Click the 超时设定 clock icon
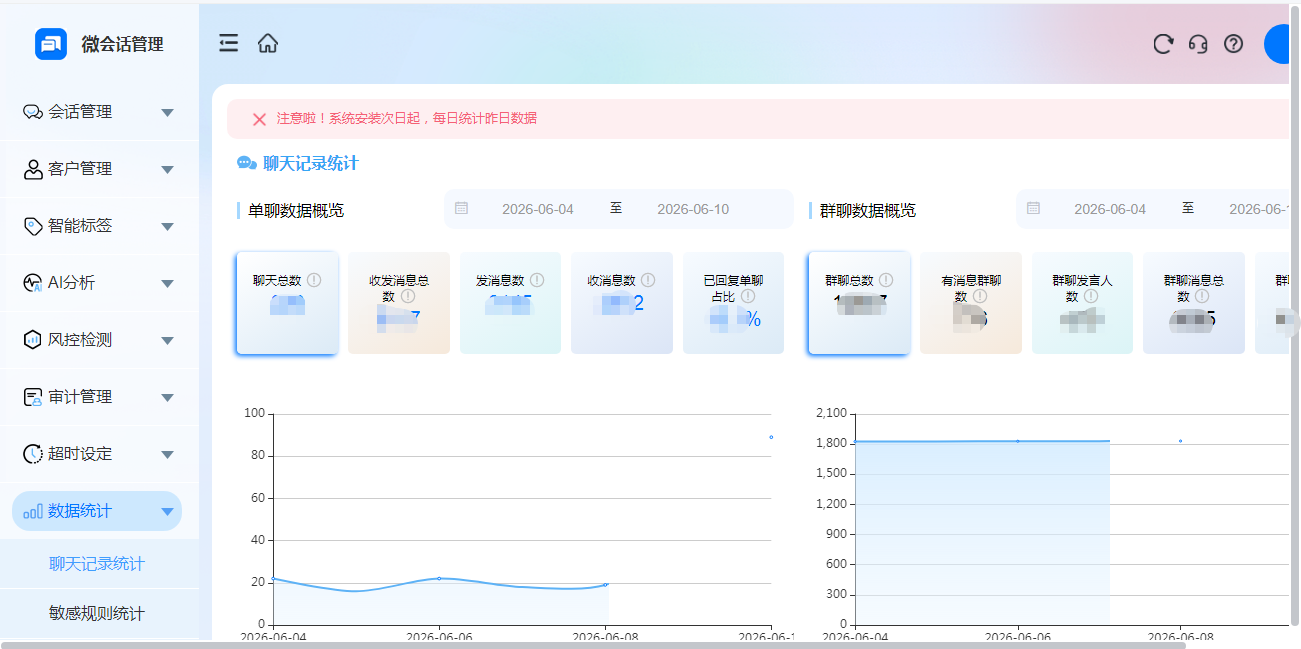This screenshot has height=649, width=1301. point(33,454)
